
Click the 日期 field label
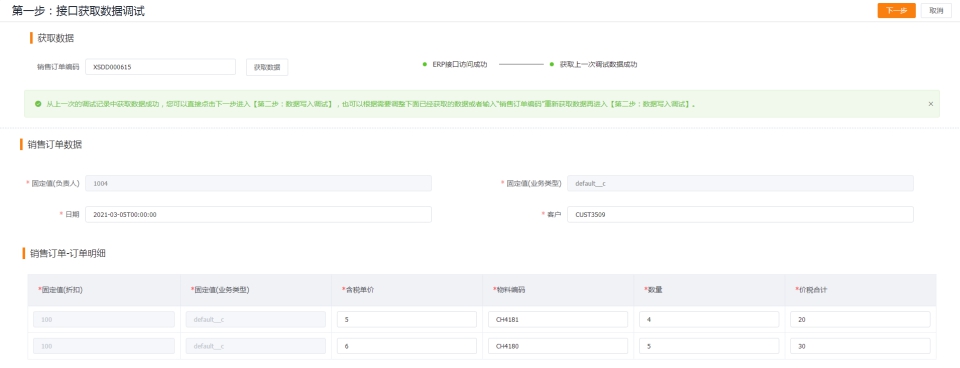(72, 214)
